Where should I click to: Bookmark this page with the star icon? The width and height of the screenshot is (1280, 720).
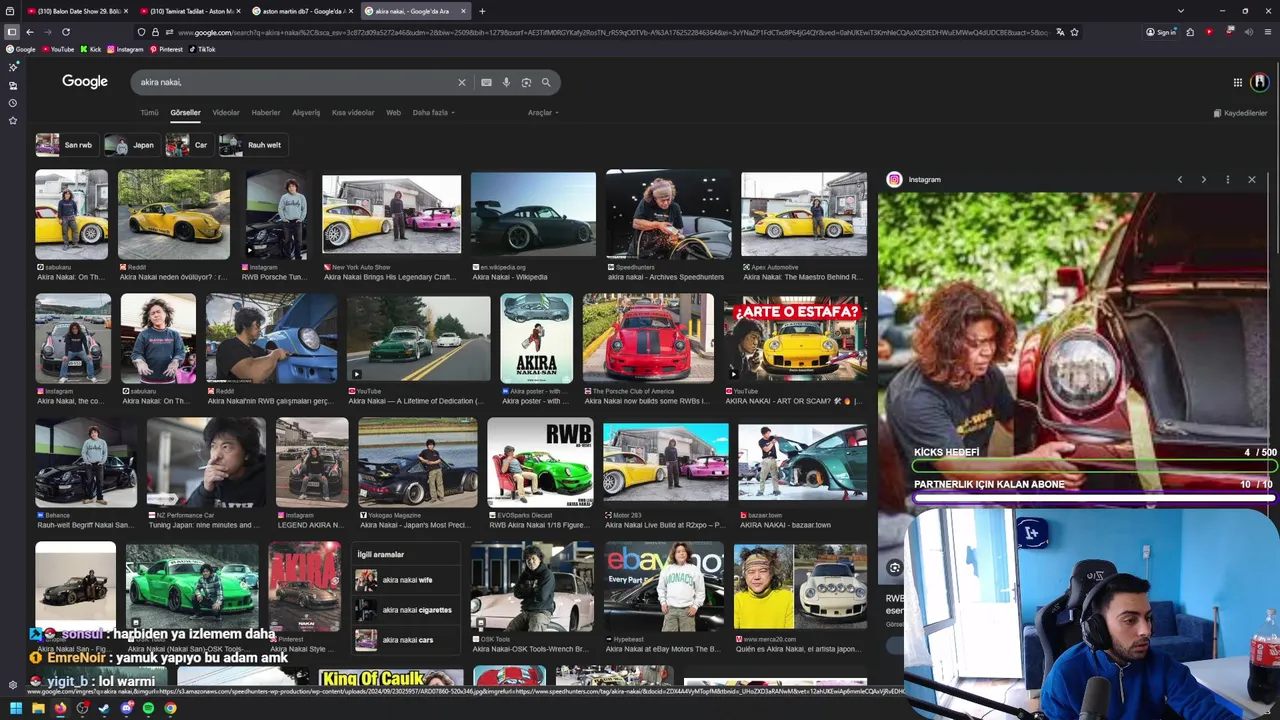[x=1074, y=32]
